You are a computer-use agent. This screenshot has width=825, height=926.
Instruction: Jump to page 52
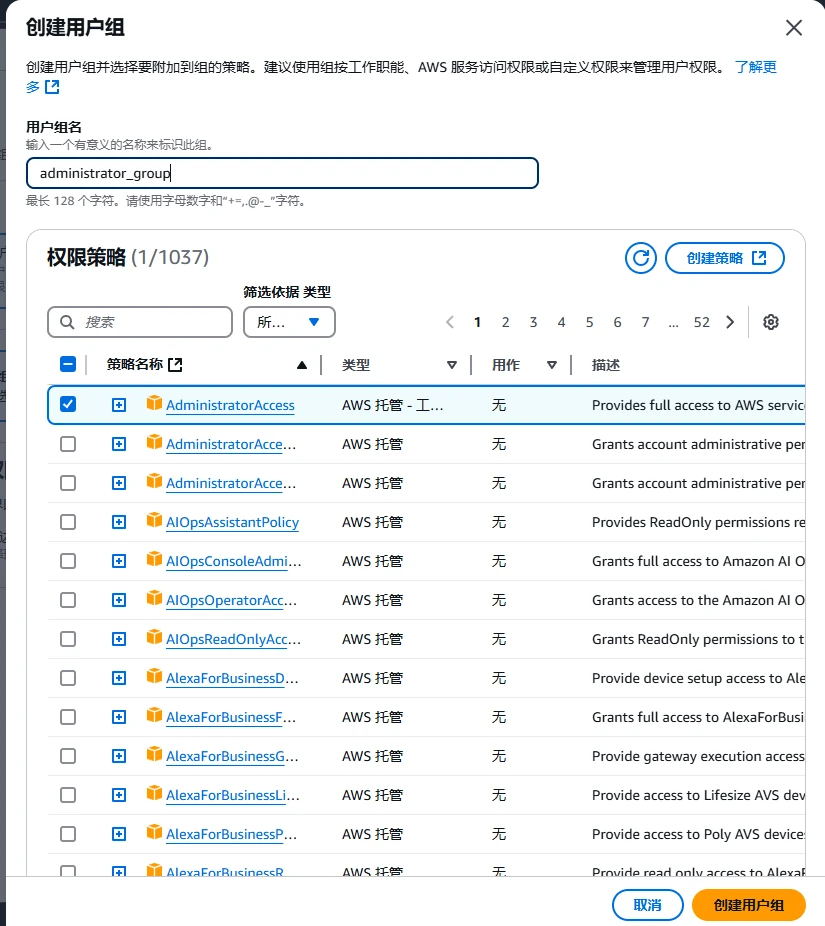coord(702,322)
